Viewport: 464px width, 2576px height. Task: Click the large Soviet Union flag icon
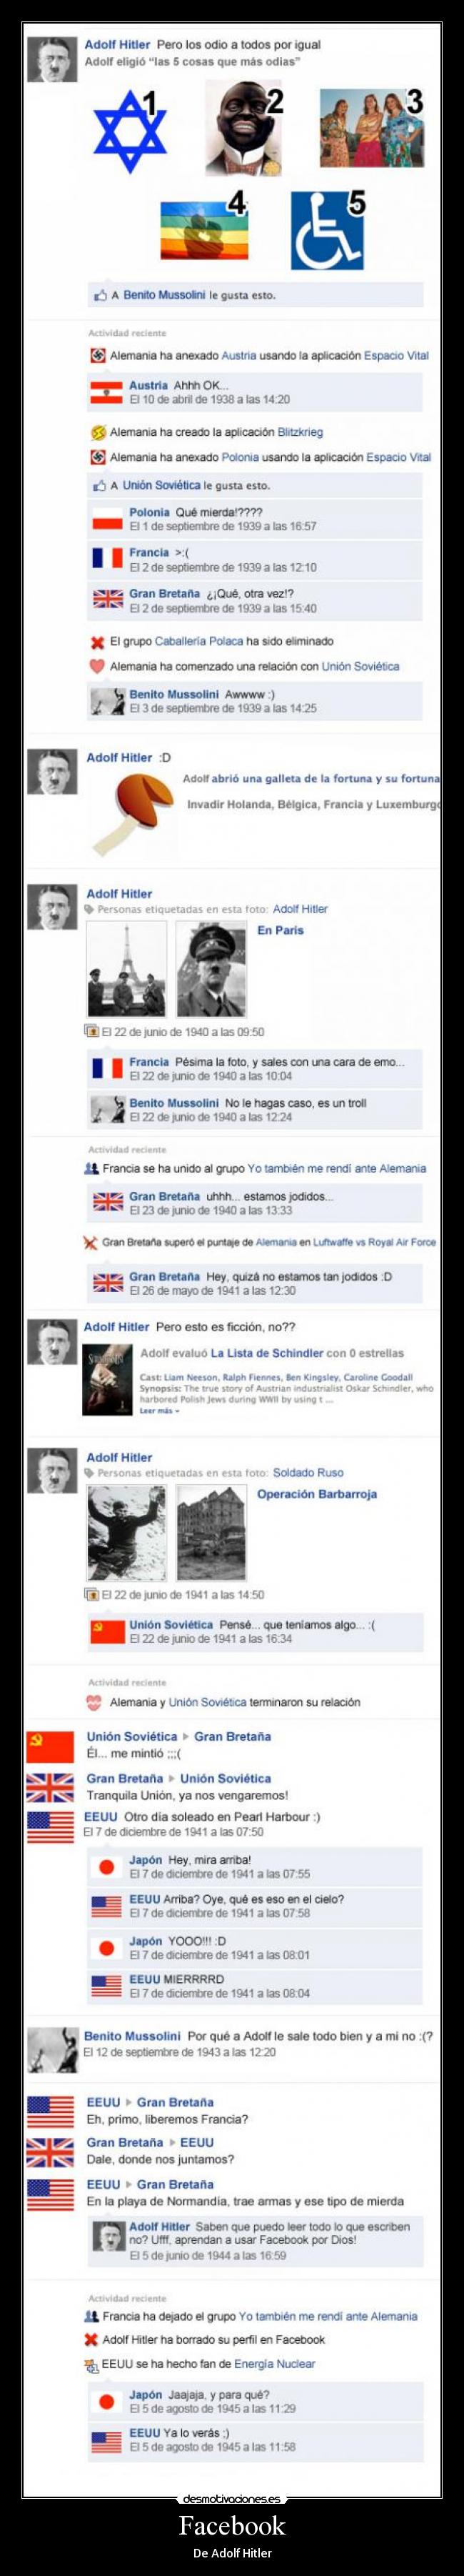point(51,1747)
